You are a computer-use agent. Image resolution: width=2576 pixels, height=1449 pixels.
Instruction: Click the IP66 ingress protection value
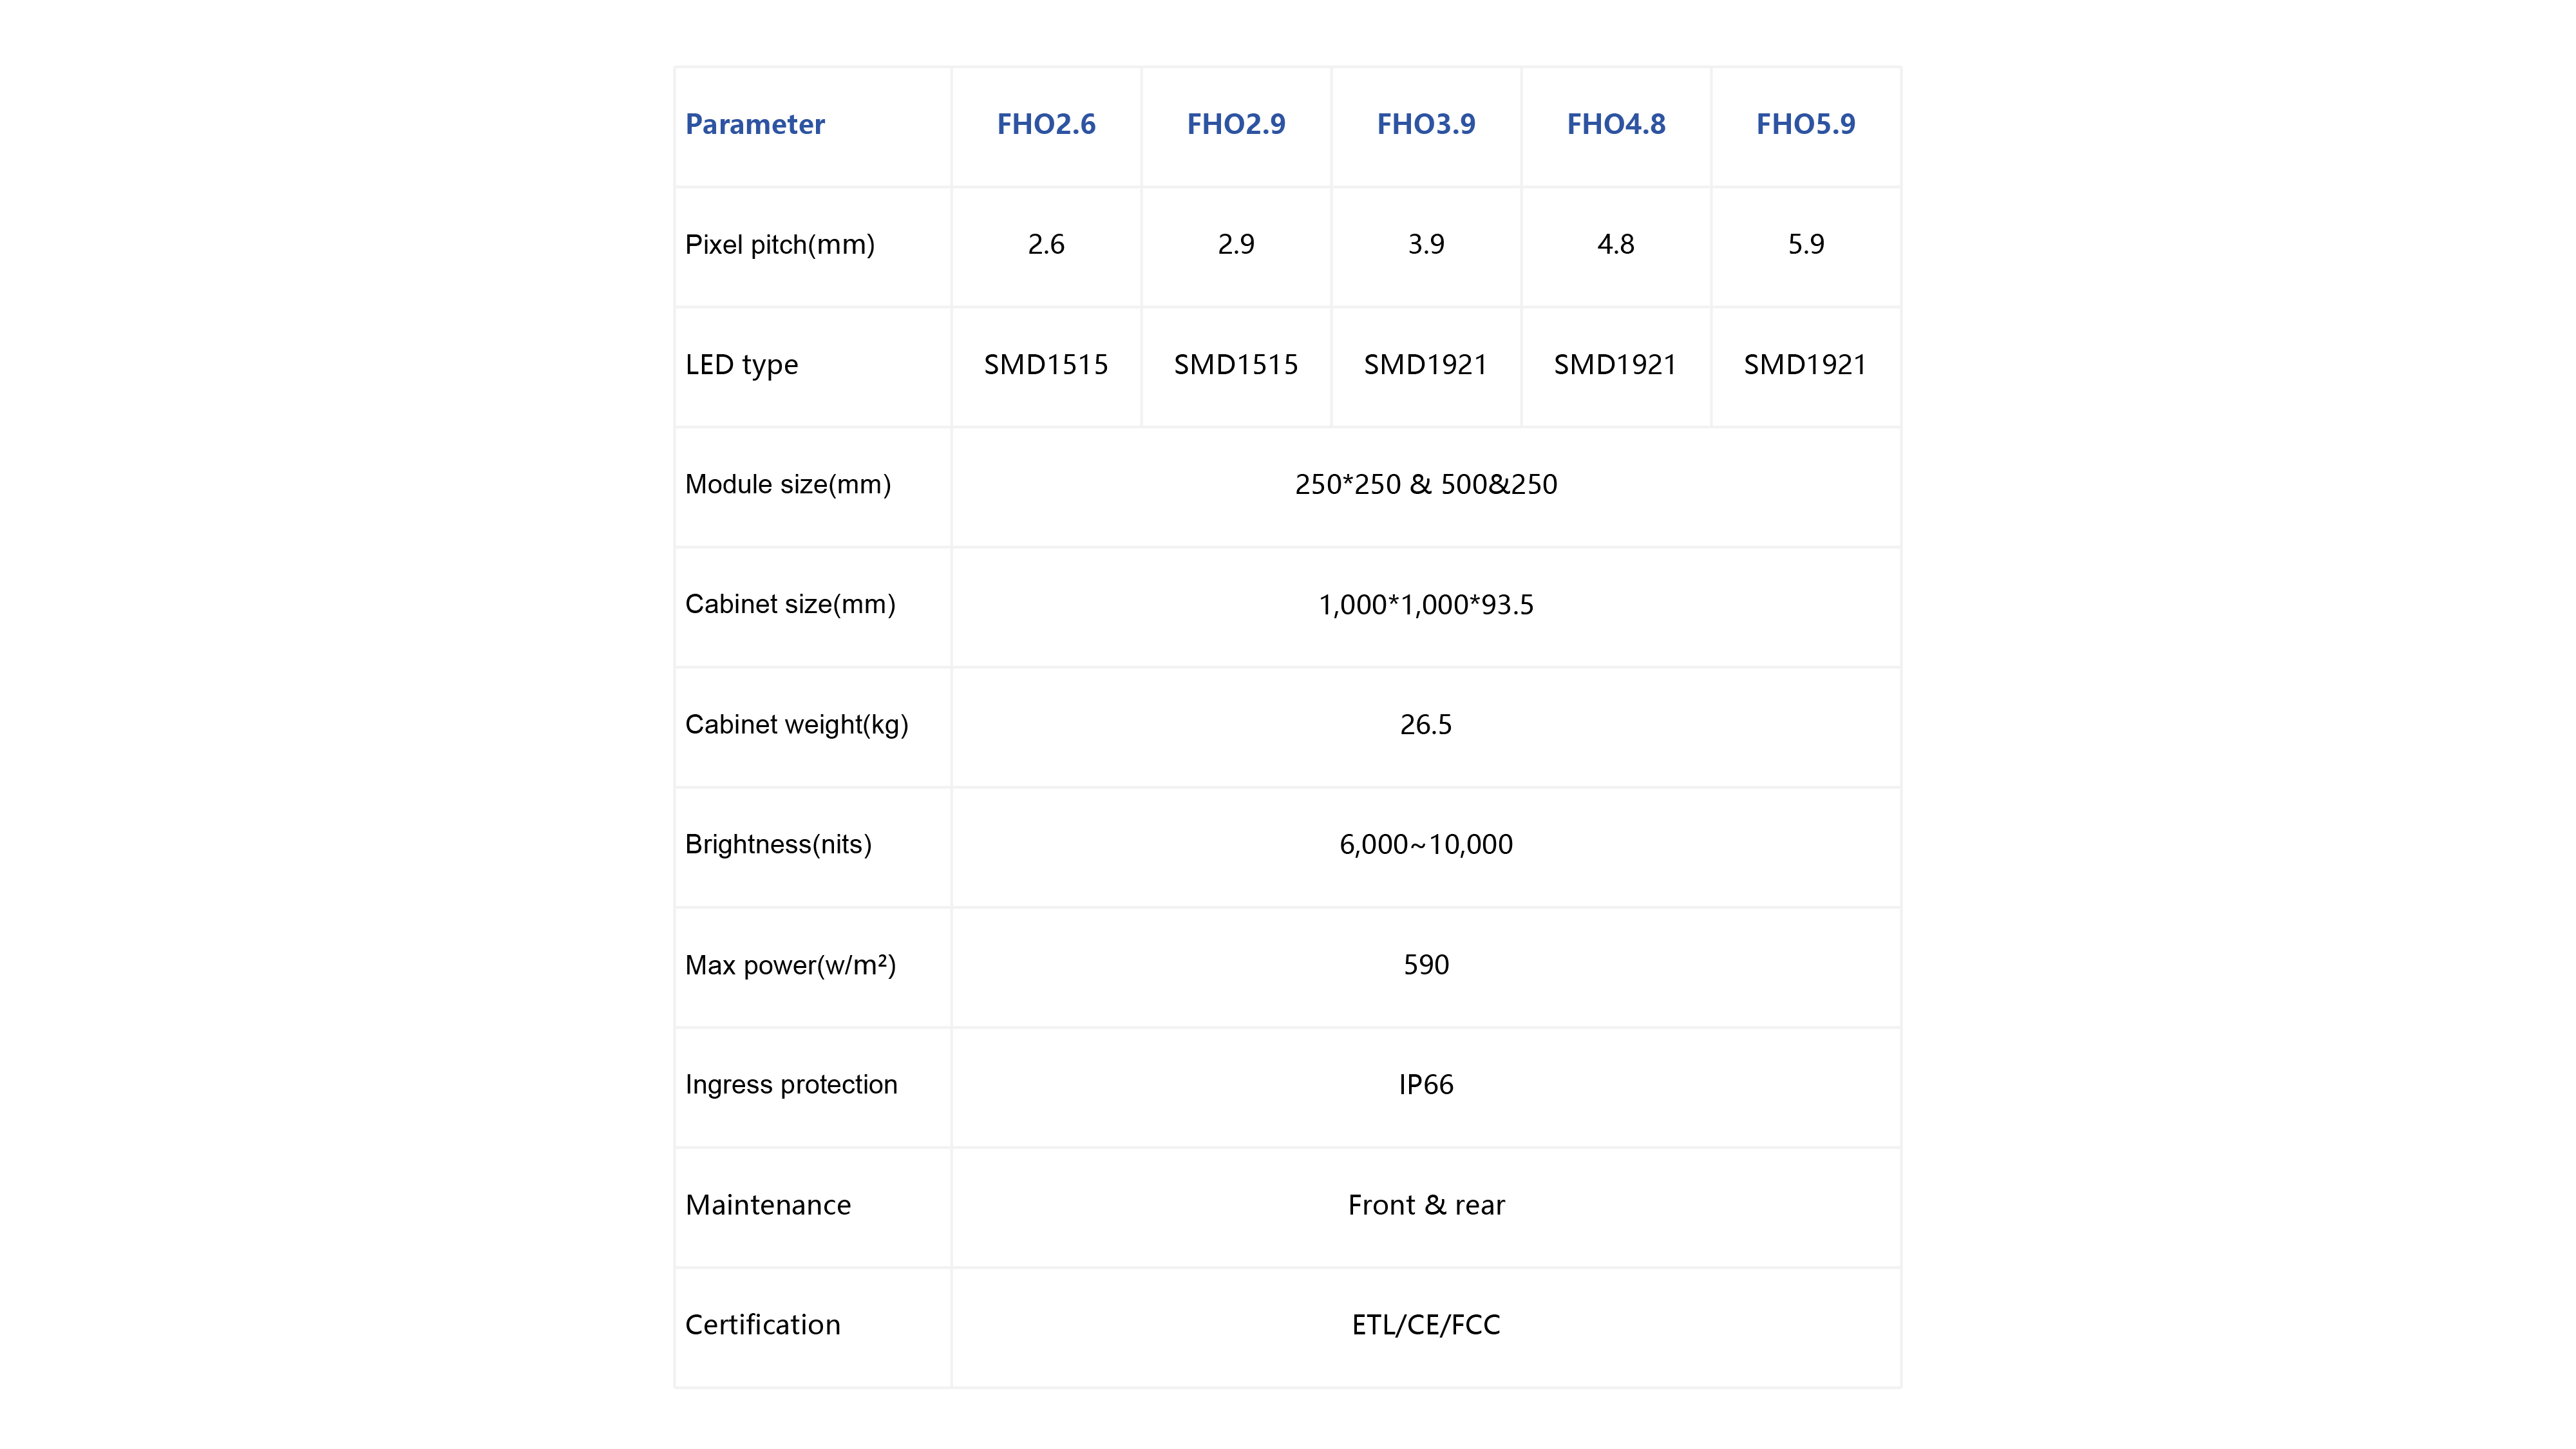point(1426,1085)
